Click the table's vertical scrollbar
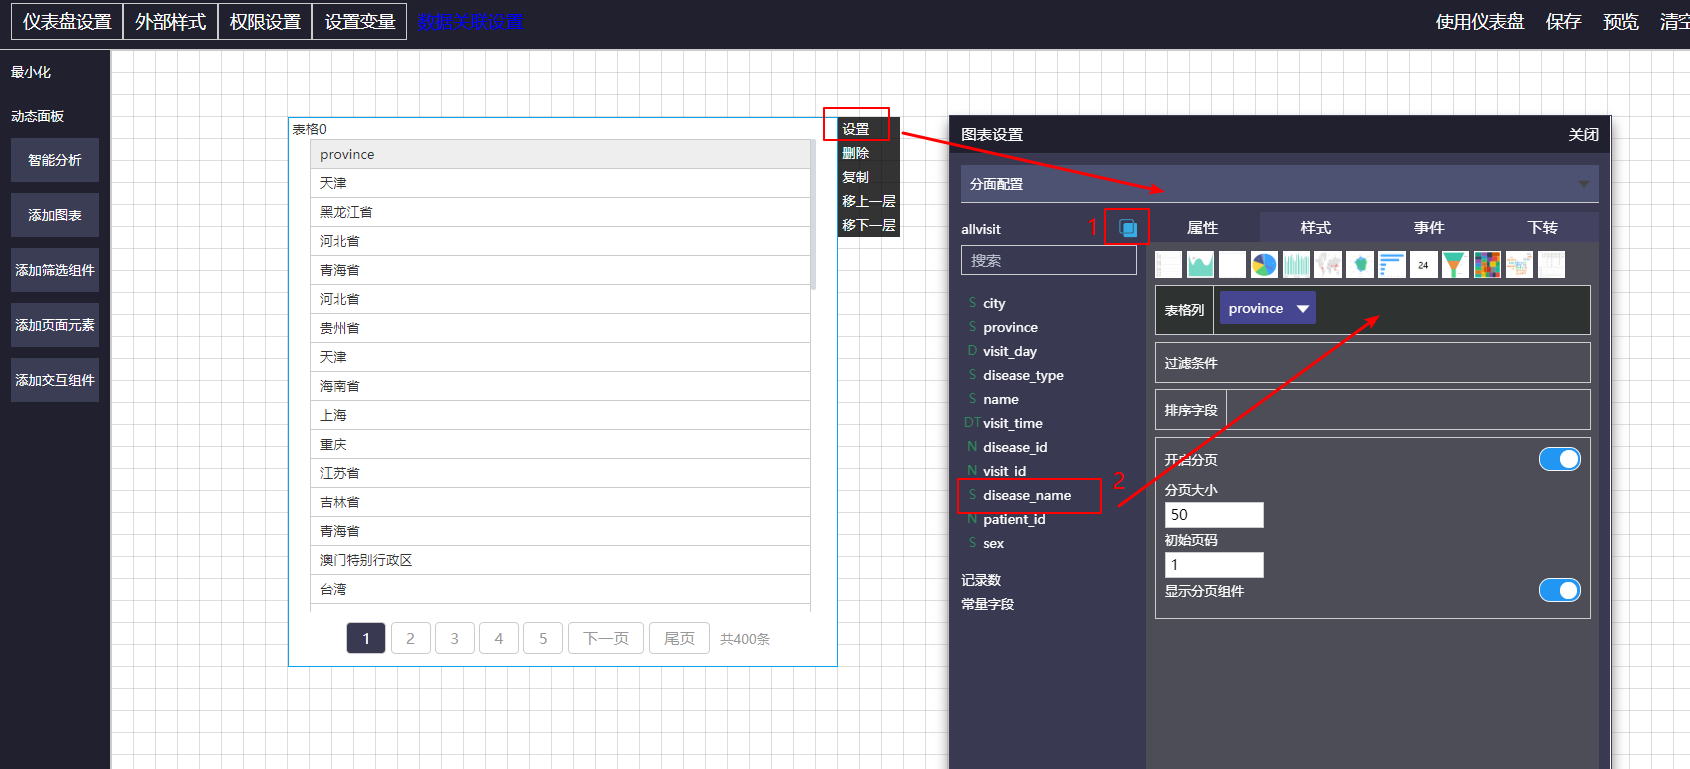Viewport: 1690px width, 769px height. click(813, 215)
